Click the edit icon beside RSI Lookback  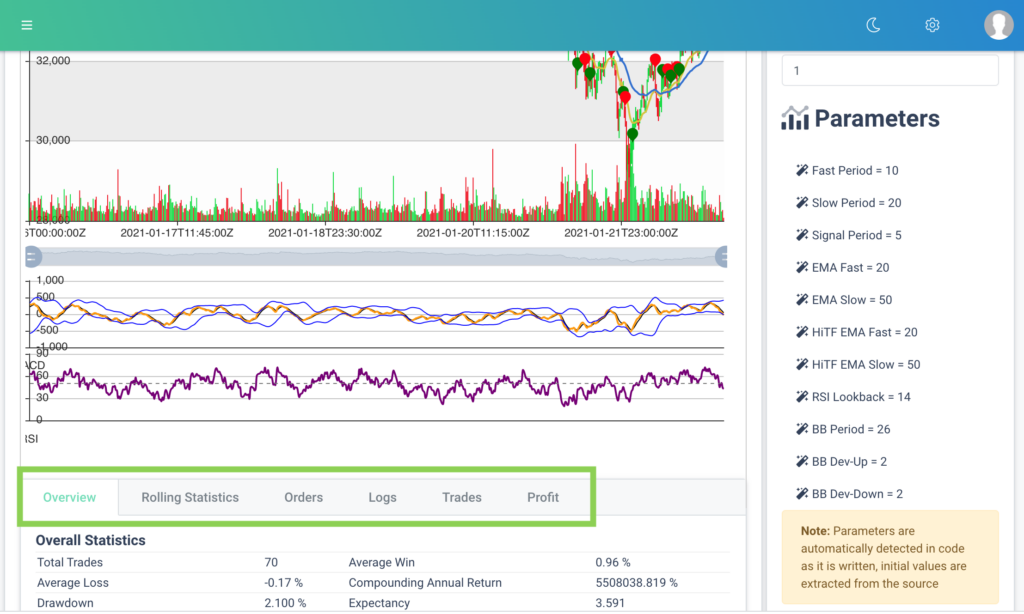802,397
